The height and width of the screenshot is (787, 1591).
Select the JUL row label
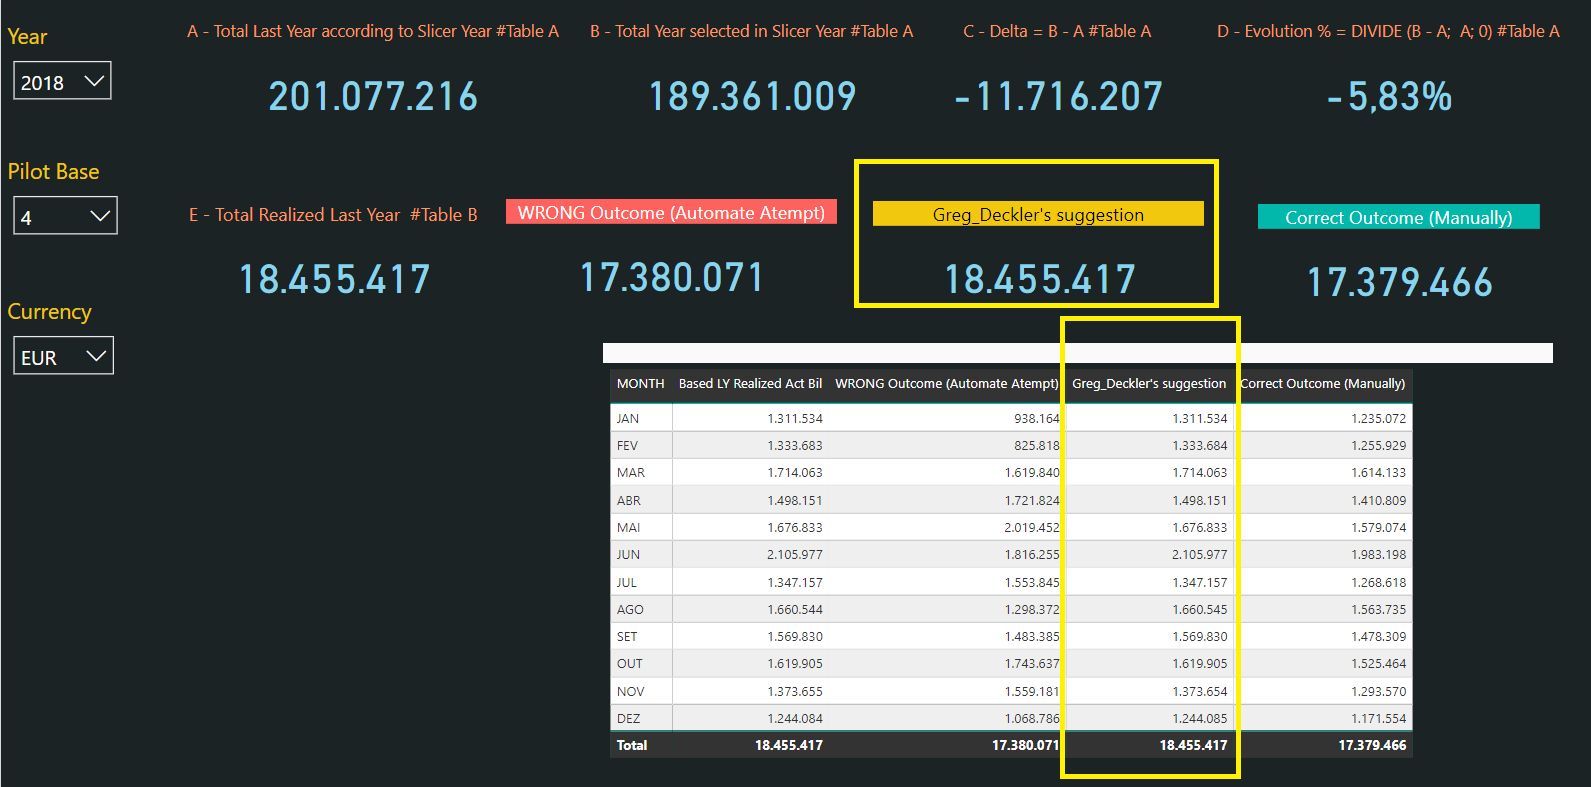(626, 582)
